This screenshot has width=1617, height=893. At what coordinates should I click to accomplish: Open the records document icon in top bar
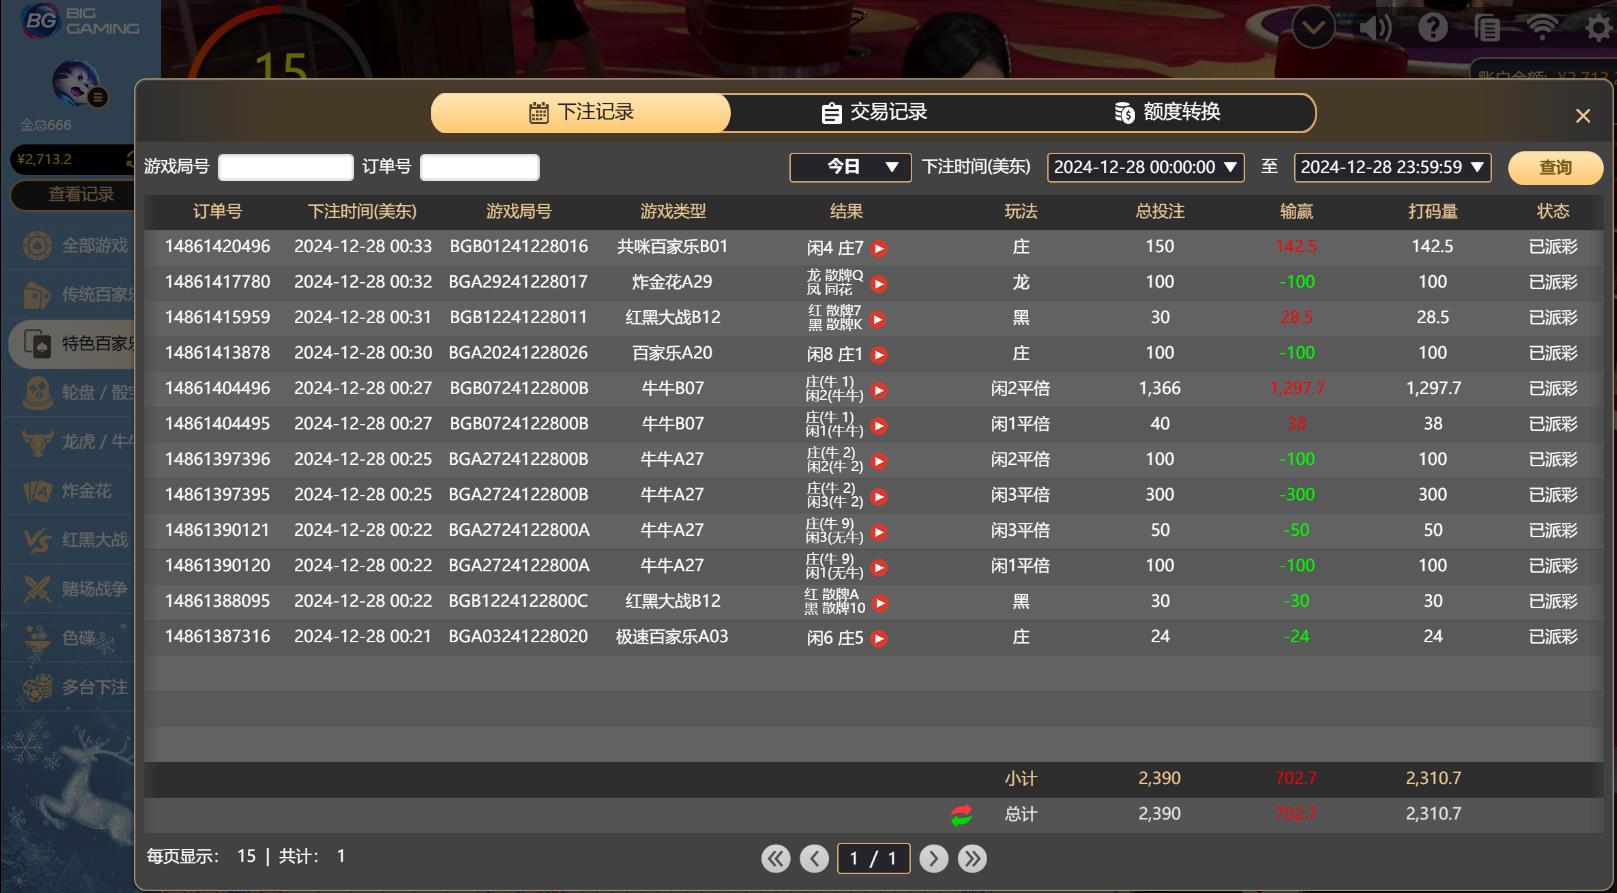click(x=1487, y=28)
